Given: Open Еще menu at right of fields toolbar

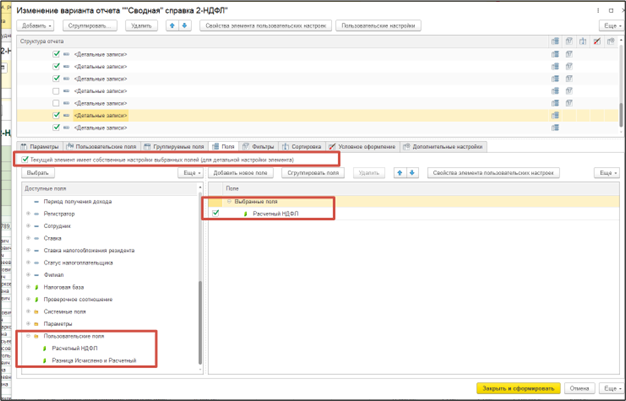Looking at the screenshot, I should pos(607,173).
